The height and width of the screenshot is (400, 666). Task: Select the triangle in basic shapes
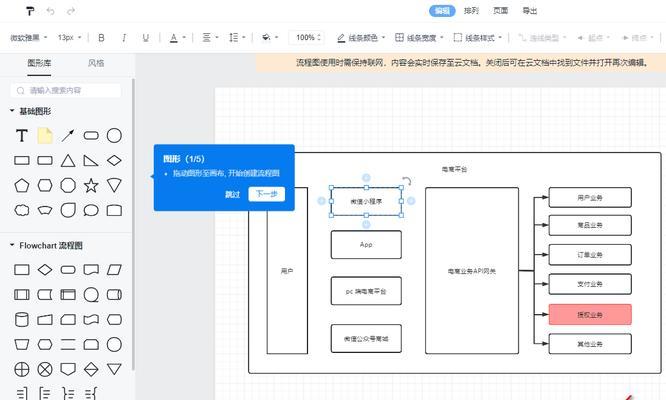68,161
